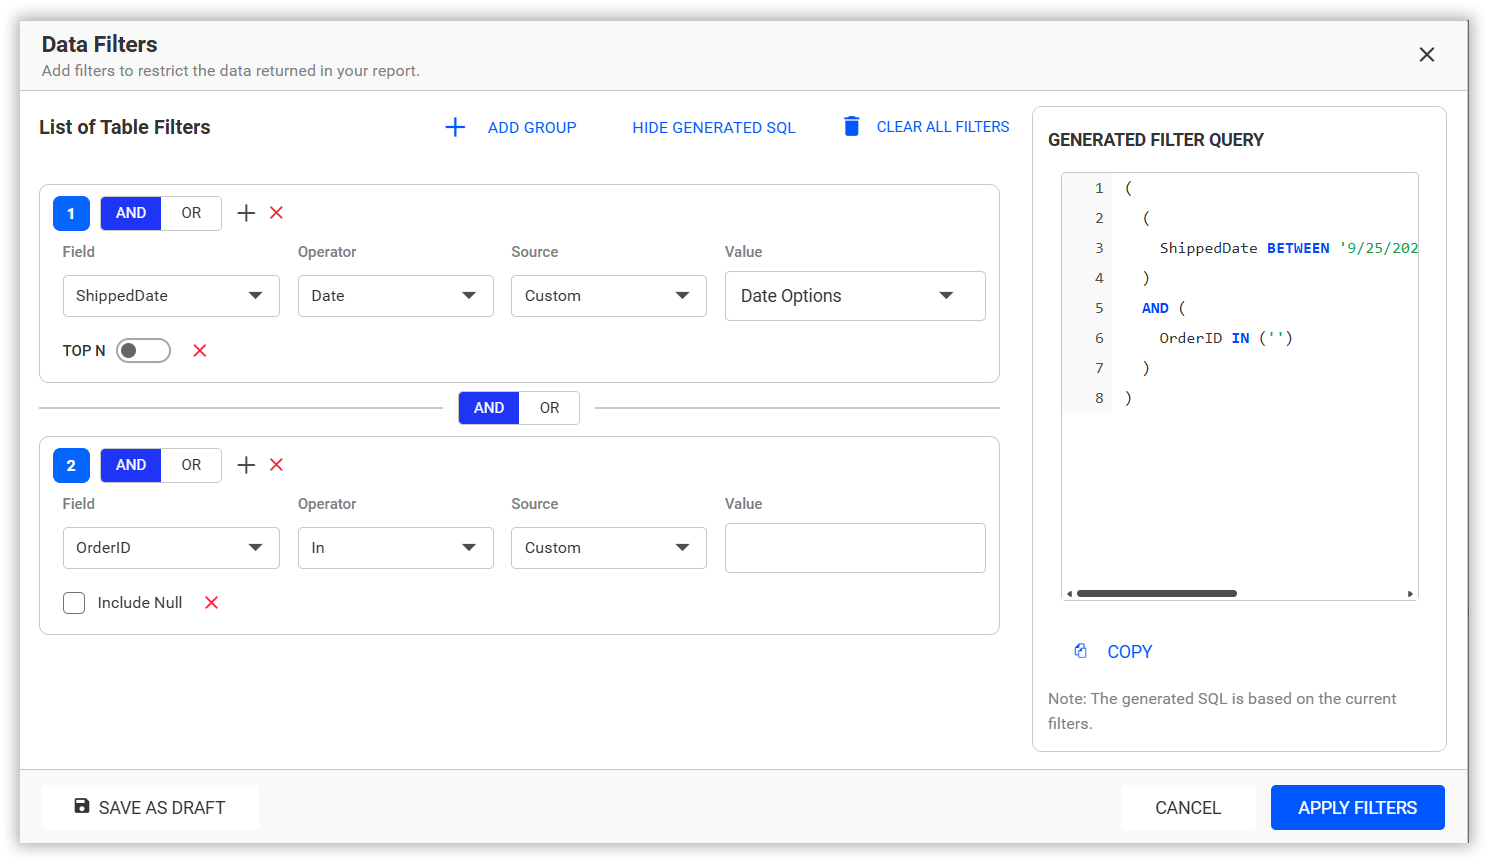Open the In operator dropdown
The height and width of the screenshot is (863, 1489).
tap(396, 548)
